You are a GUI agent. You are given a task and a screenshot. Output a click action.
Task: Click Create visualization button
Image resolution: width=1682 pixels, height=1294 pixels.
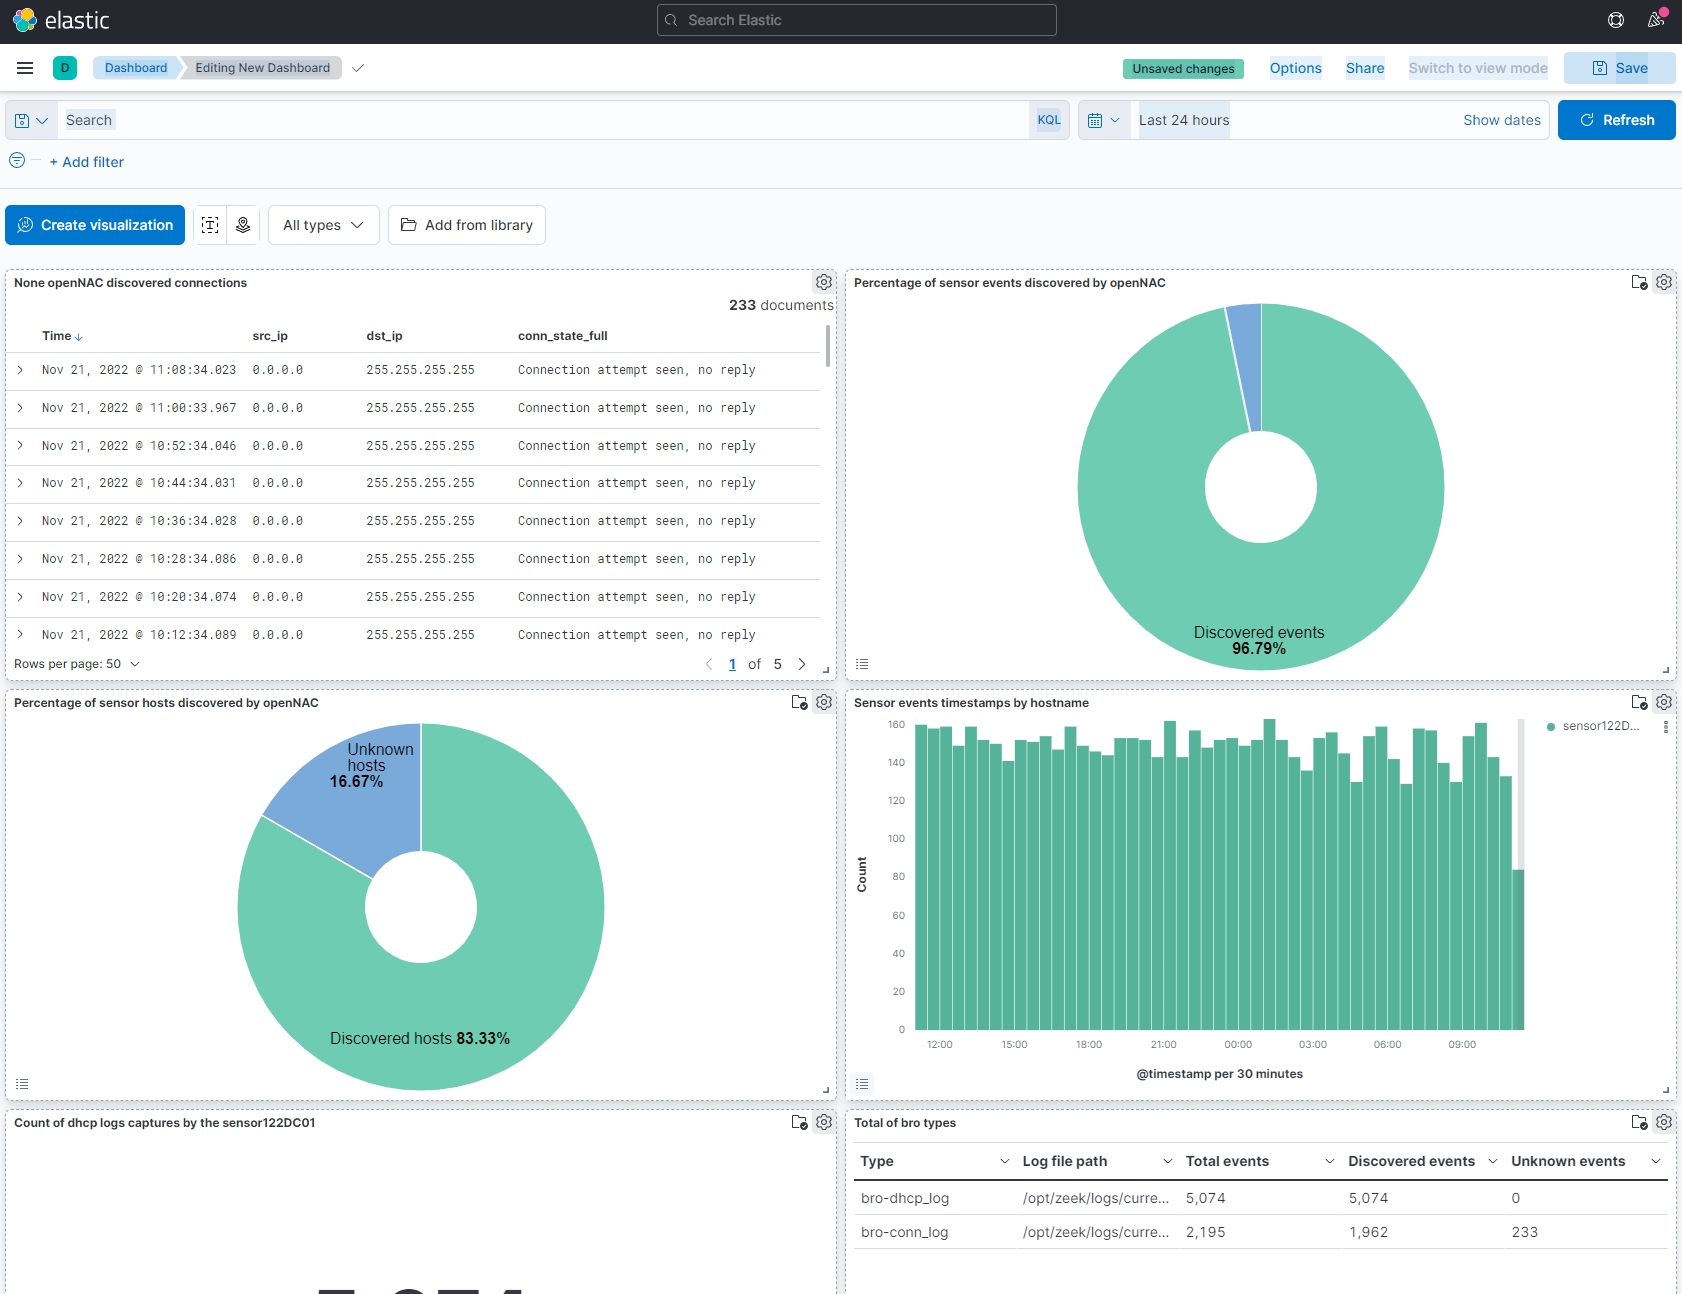[x=95, y=225]
